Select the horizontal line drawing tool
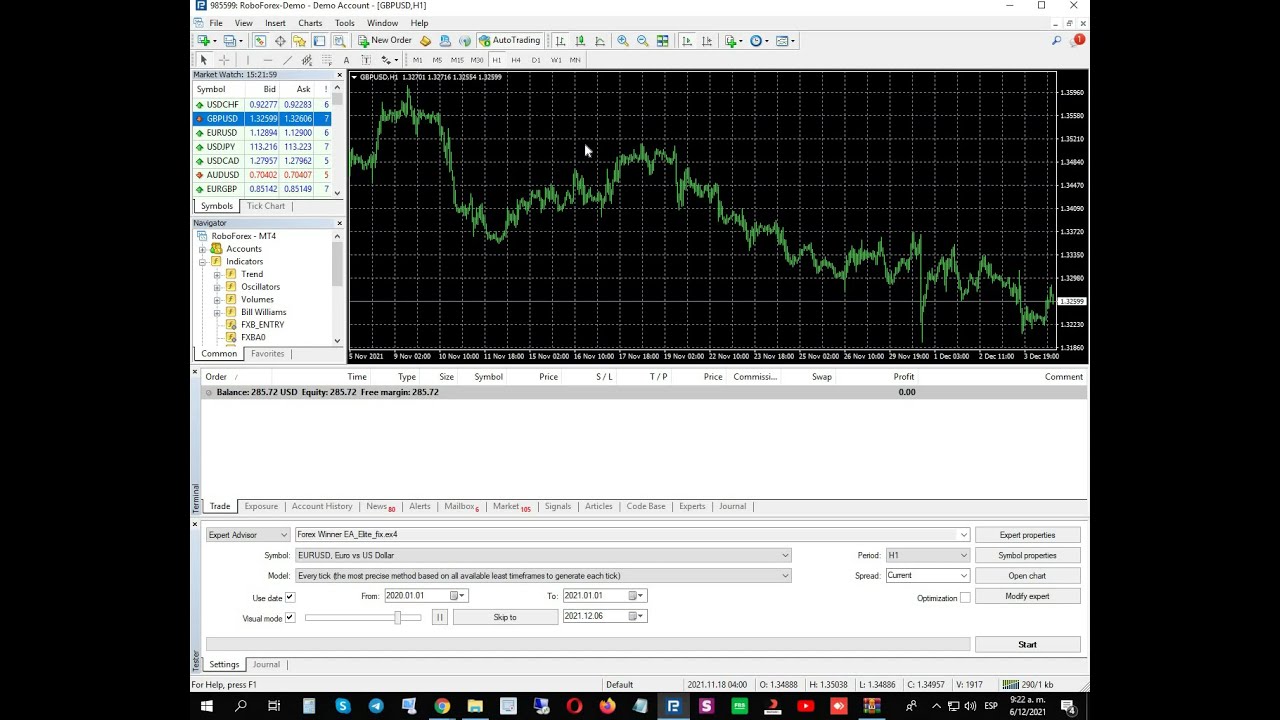Viewport: 1280px width, 720px height. click(x=267, y=60)
